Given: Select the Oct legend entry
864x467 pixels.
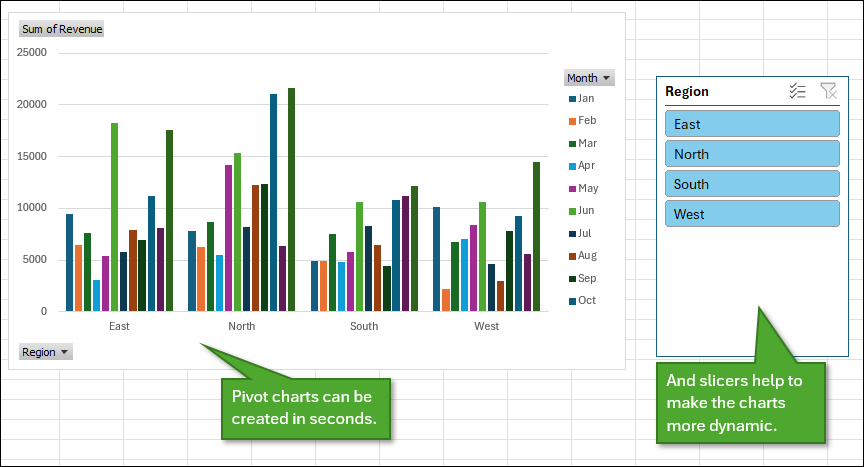Looking at the screenshot, I should (586, 300).
